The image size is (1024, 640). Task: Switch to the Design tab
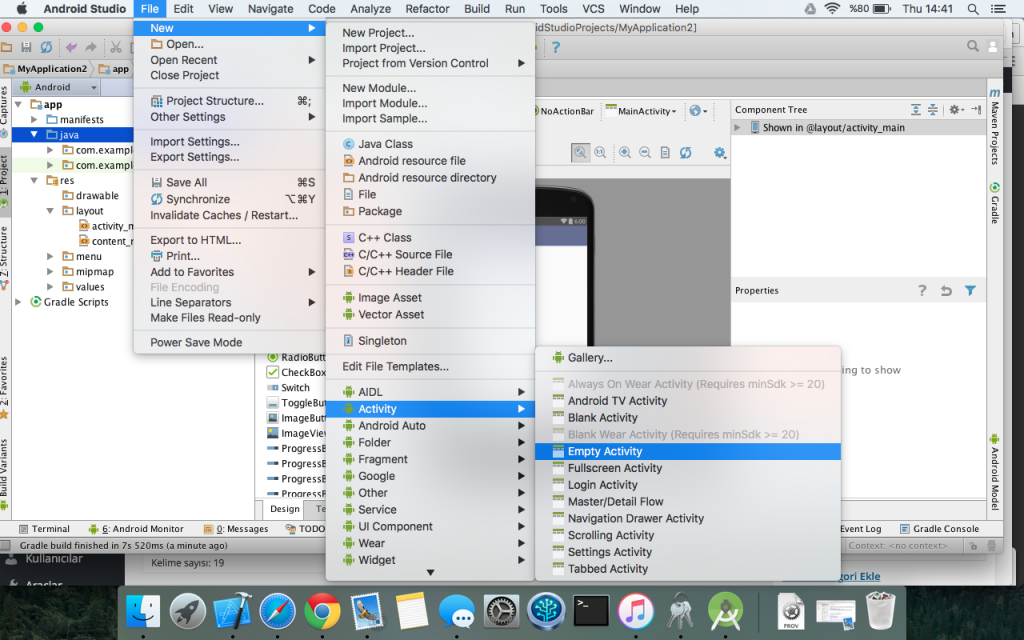tap(285, 509)
